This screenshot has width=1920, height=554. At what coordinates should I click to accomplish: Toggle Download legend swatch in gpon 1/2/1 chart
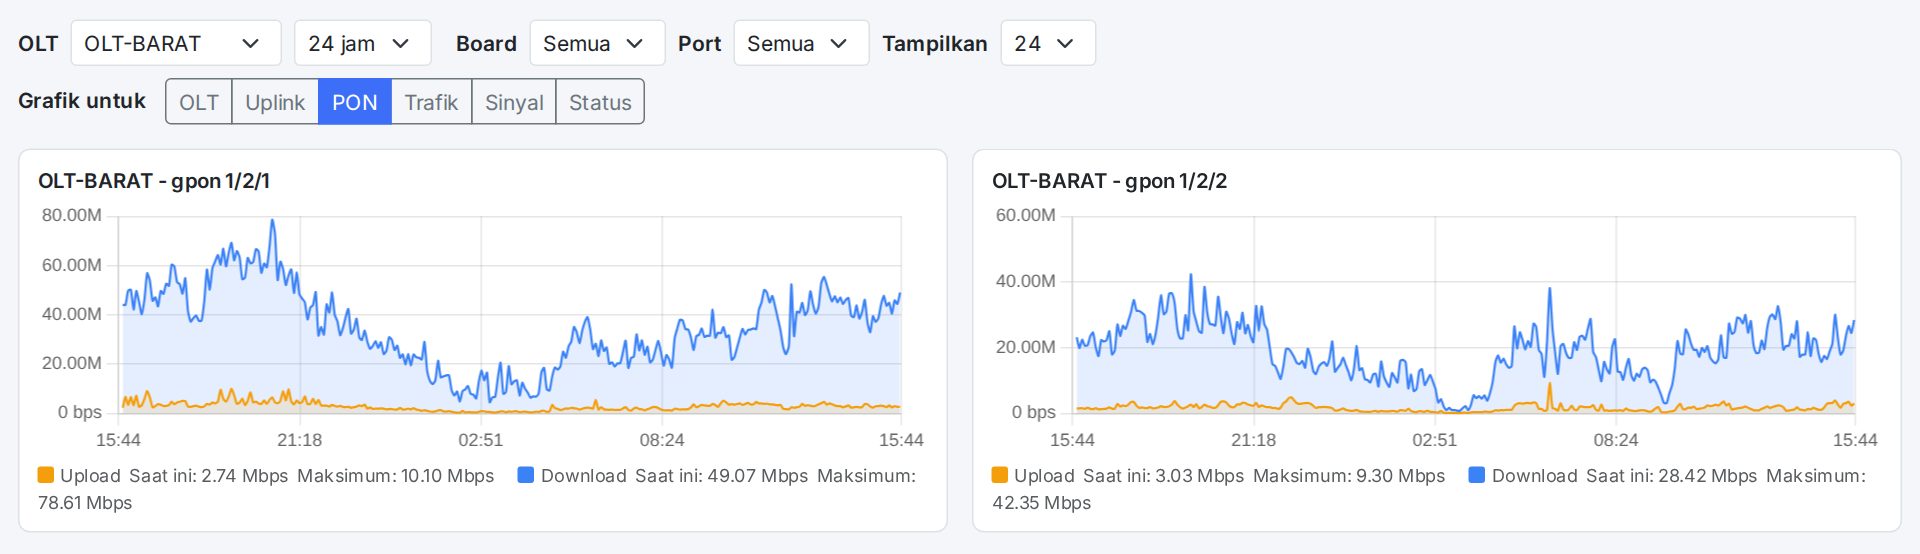tap(526, 475)
